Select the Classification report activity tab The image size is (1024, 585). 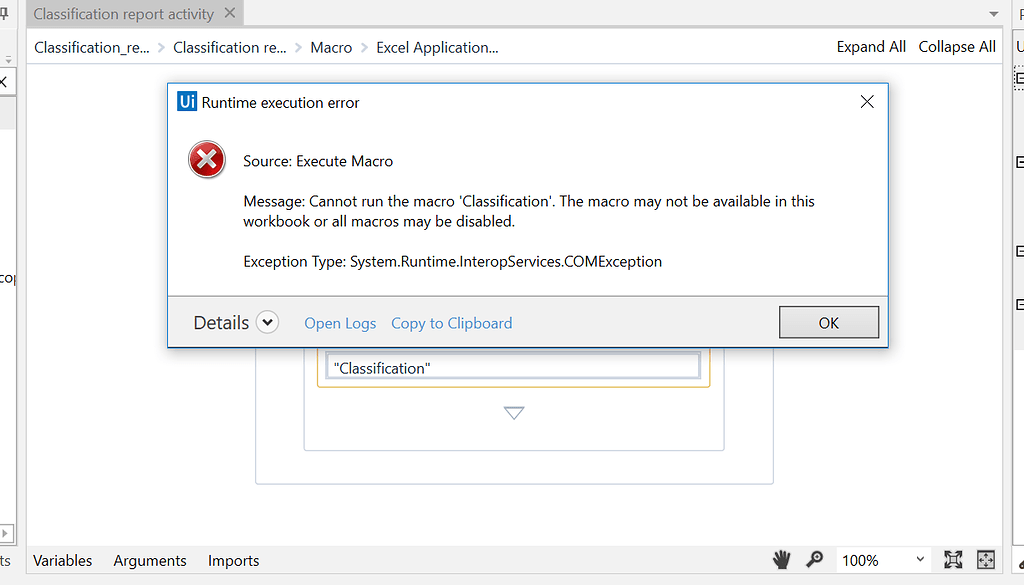(x=122, y=13)
